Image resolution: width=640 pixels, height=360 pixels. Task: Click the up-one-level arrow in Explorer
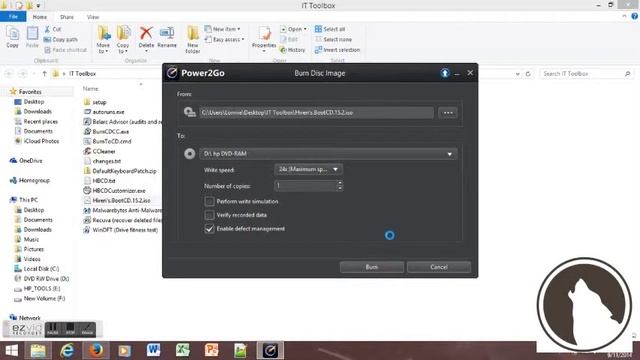pos(44,73)
